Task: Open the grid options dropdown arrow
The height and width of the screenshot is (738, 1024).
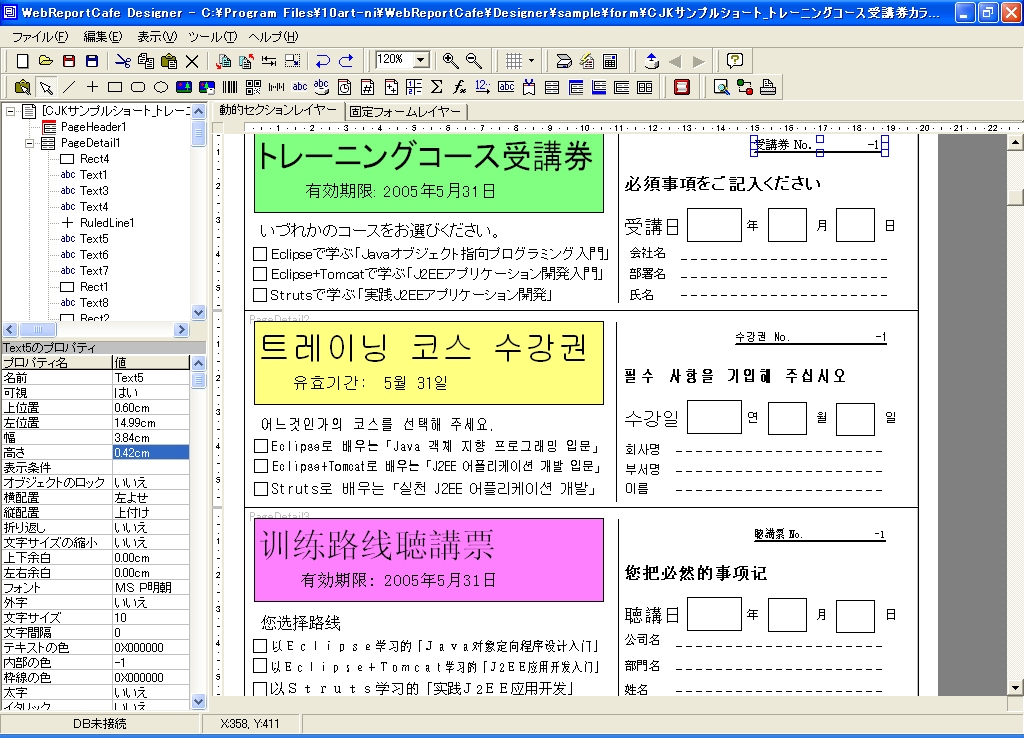Action: (x=531, y=61)
